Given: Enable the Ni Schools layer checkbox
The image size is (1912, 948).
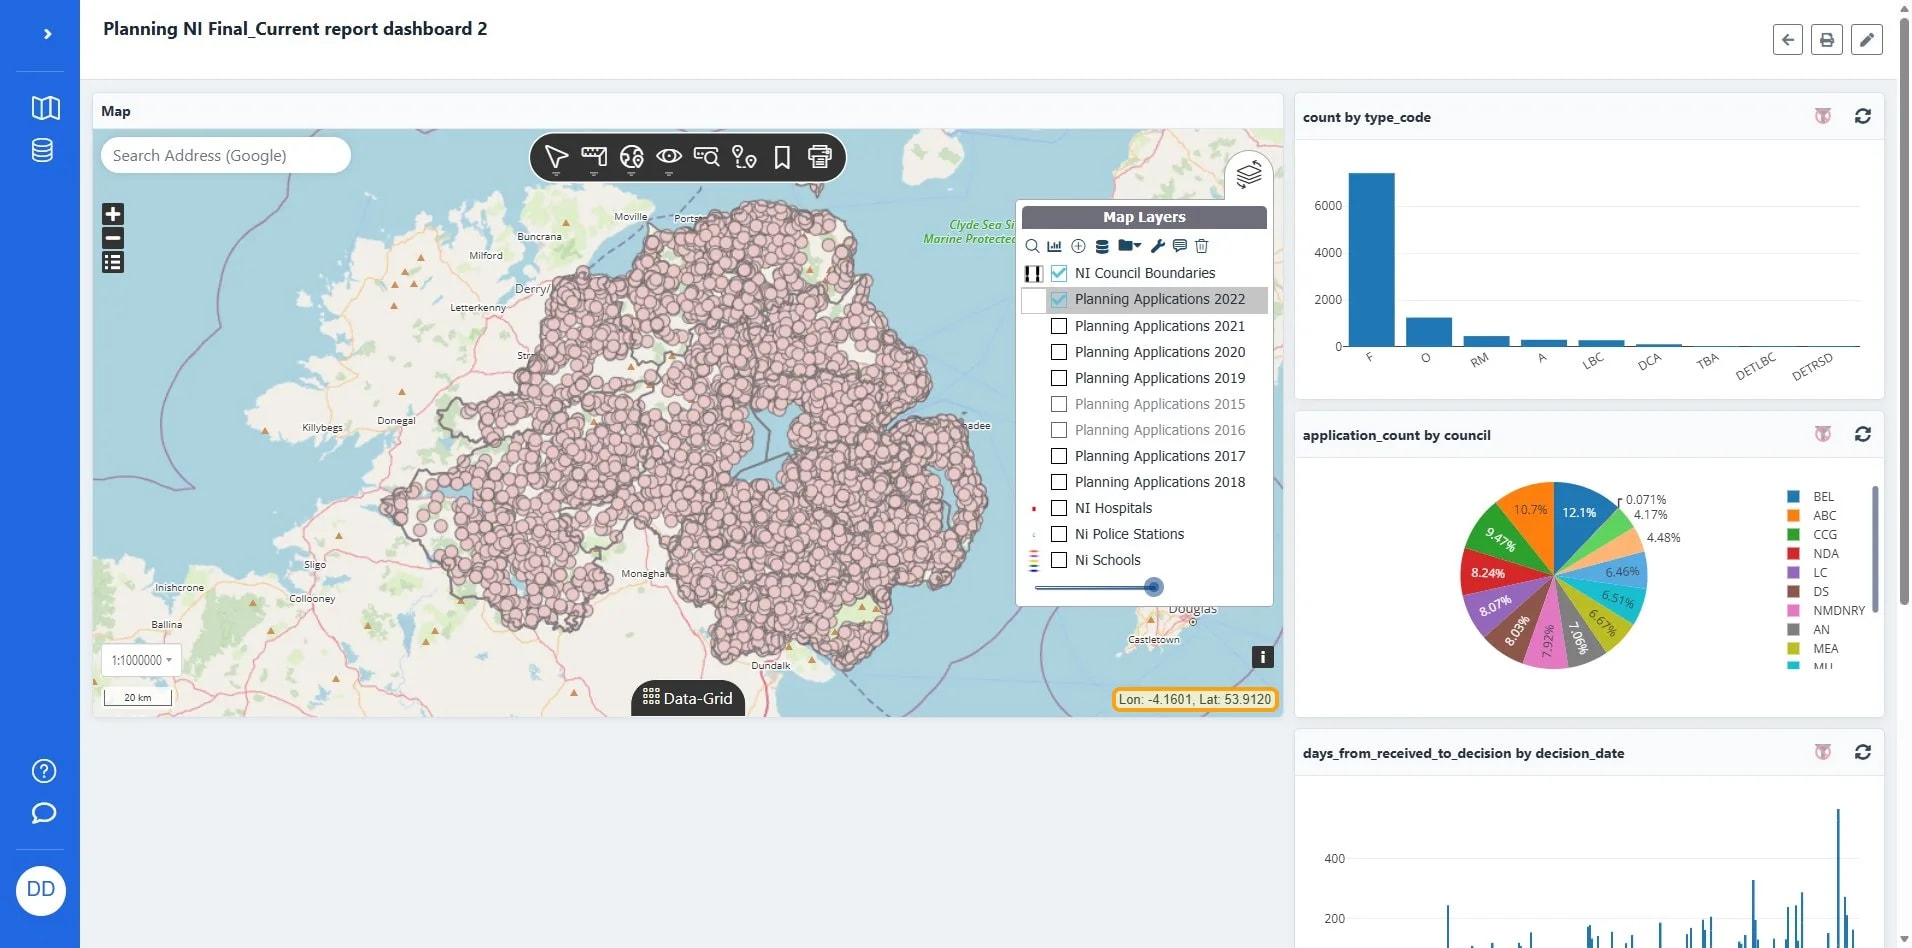Looking at the screenshot, I should (1059, 560).
